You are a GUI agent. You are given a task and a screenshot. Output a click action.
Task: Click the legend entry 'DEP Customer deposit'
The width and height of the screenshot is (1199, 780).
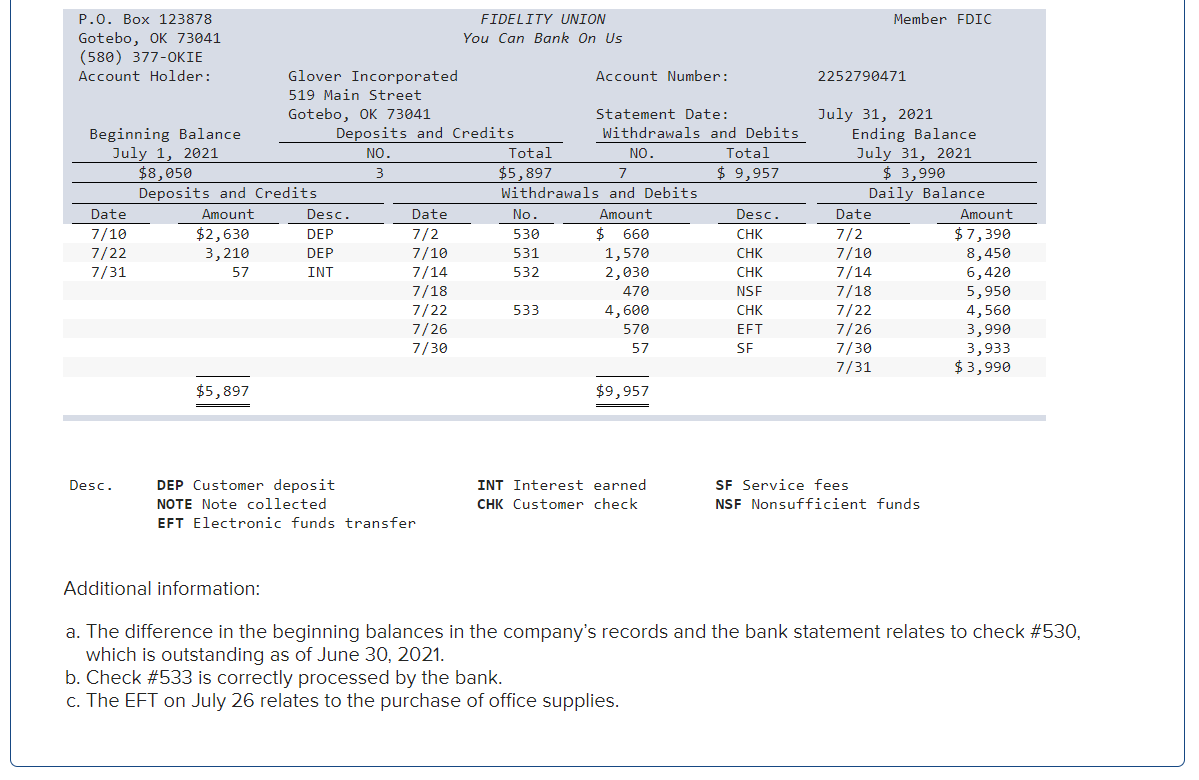(246, 486)
